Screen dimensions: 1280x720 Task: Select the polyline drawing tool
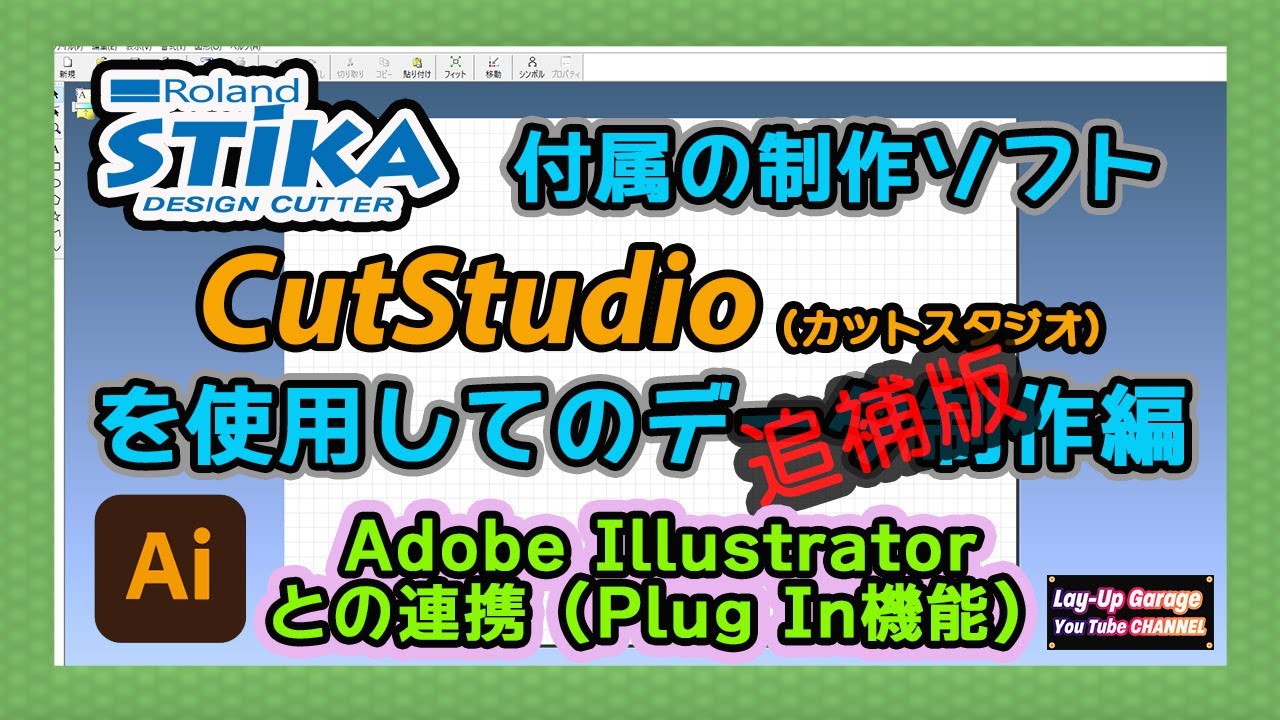click(x=57, y=233)
